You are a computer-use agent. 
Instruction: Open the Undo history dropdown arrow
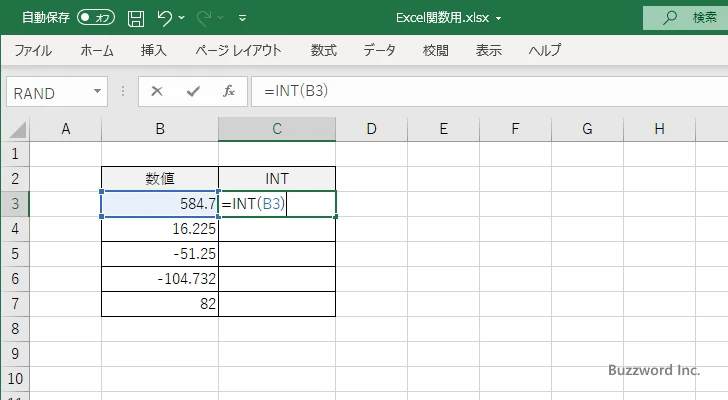pyautogui.click(x=185, y=18)
